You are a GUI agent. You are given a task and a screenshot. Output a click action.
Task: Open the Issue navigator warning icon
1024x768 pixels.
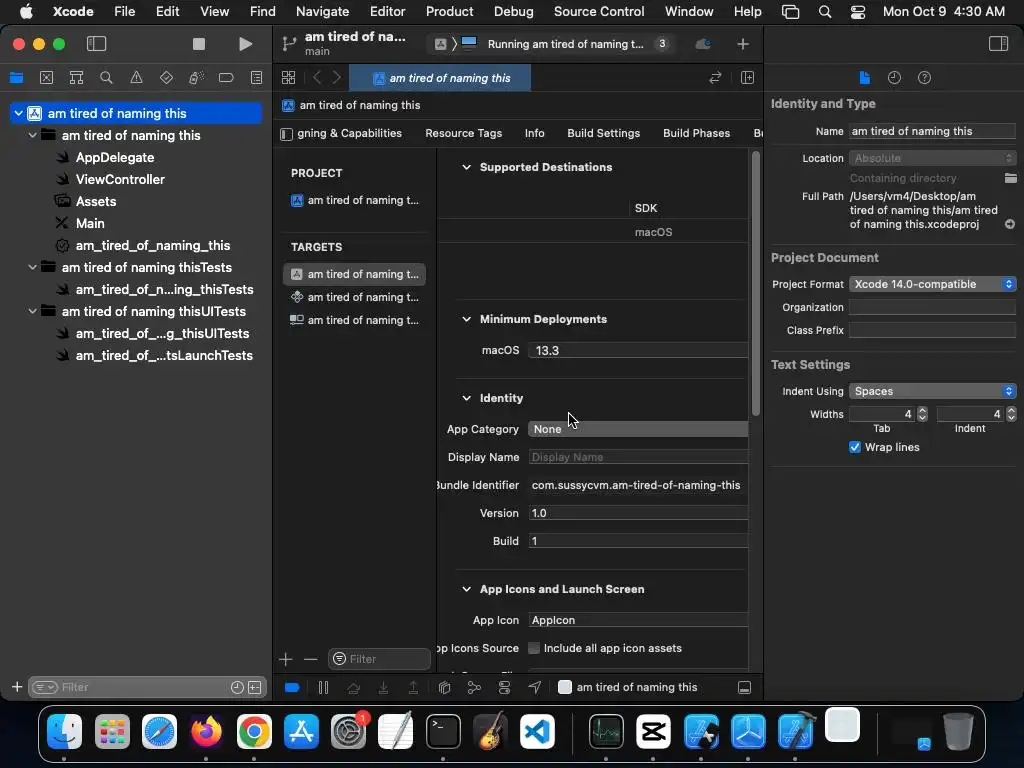[x=136, y=78]
